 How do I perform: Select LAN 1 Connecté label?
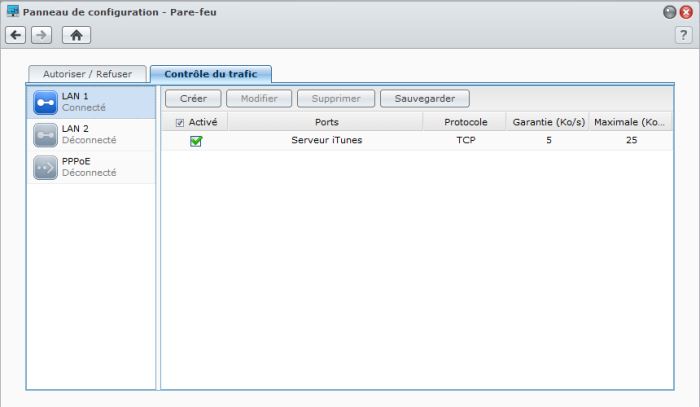pyautogui.click(x=84, y=102)
